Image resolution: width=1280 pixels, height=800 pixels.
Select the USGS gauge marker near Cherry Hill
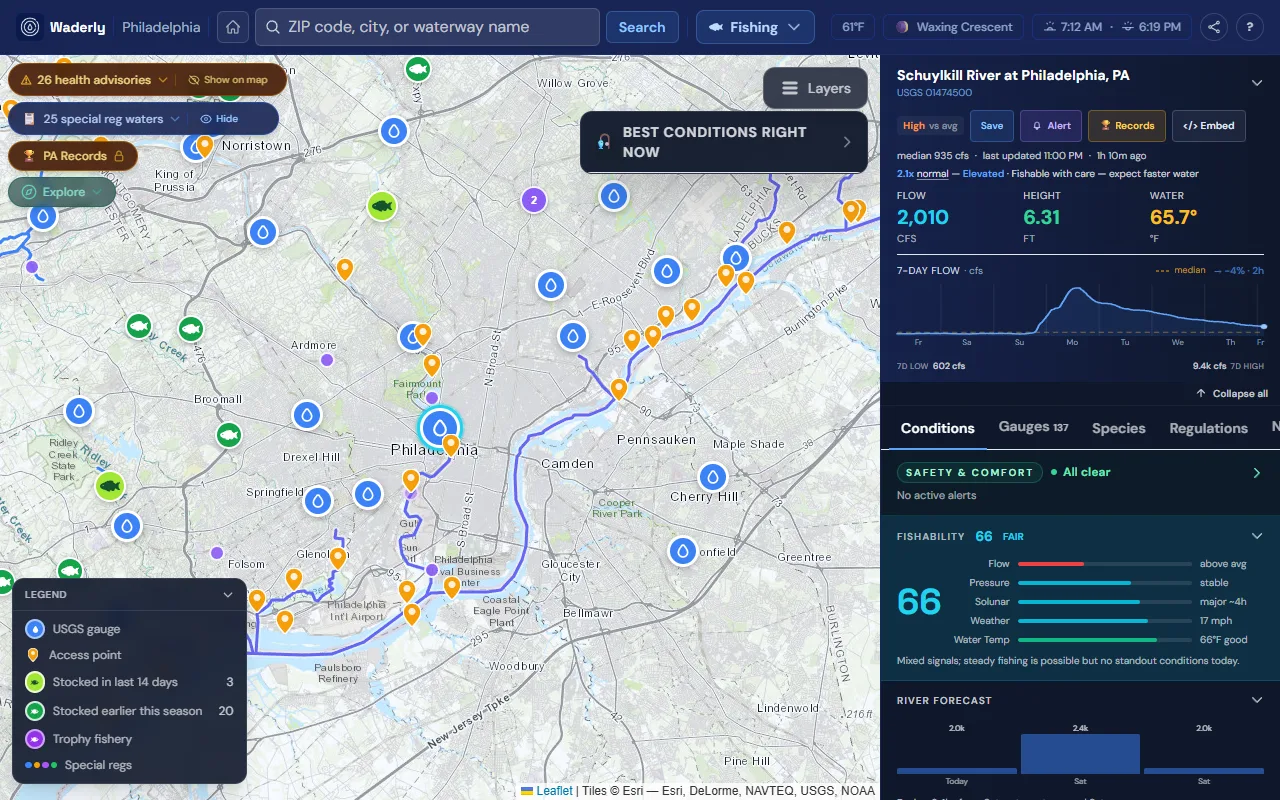[713, 477]
